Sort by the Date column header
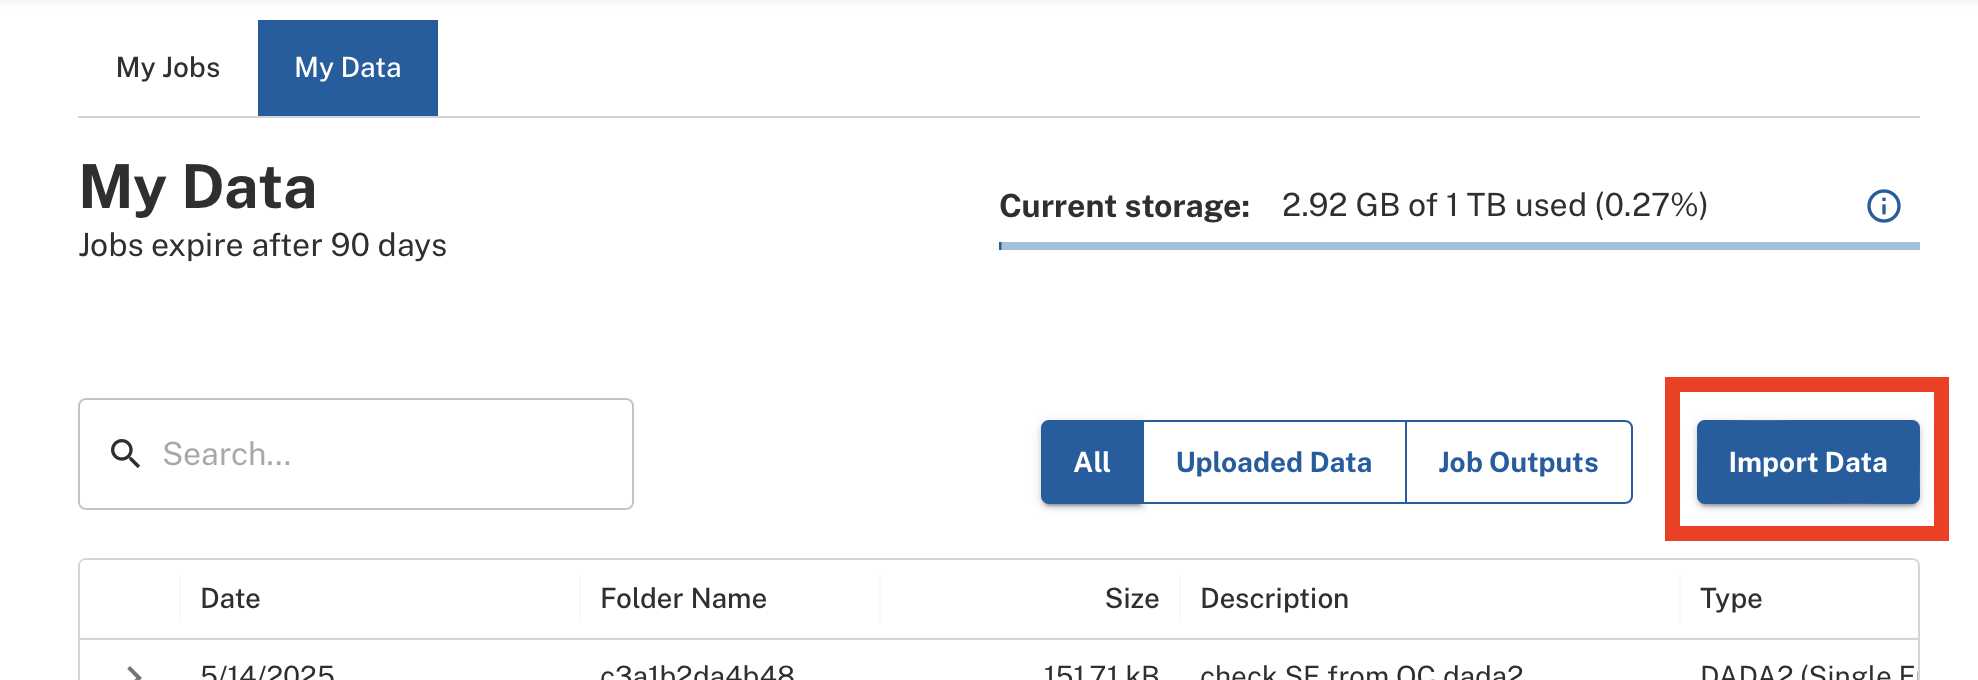The height and width of the screenshot is (680, 1978). click(230, 598)
